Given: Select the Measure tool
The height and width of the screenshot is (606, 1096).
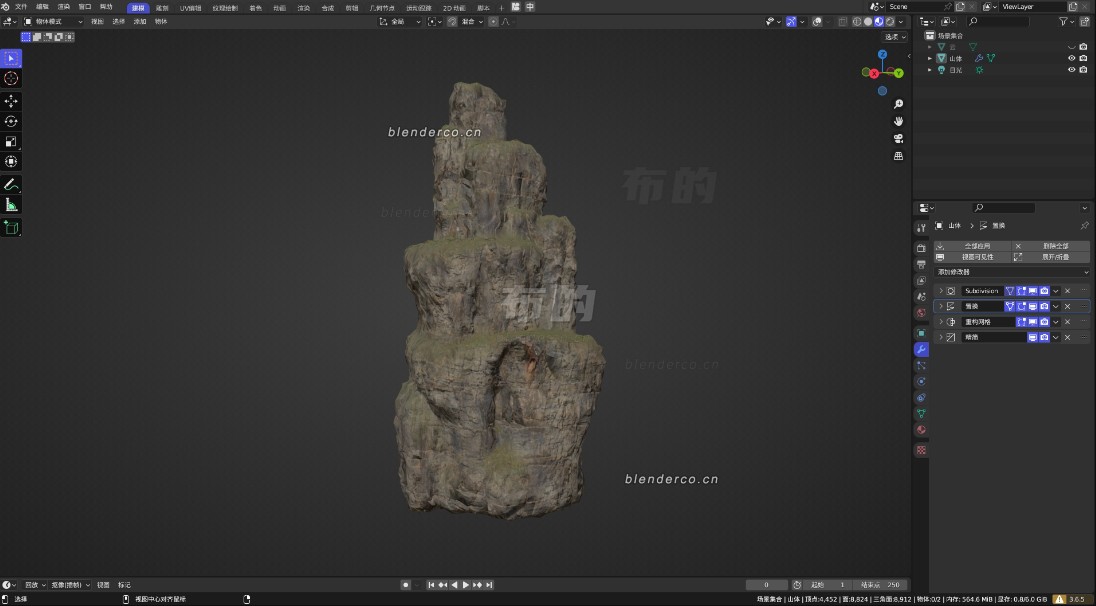Looking at the screenshot, I should [10, 205].
